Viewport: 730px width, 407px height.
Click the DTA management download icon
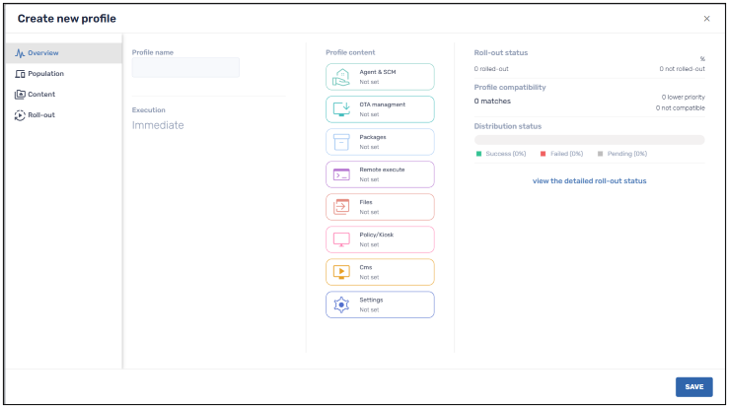341,109
